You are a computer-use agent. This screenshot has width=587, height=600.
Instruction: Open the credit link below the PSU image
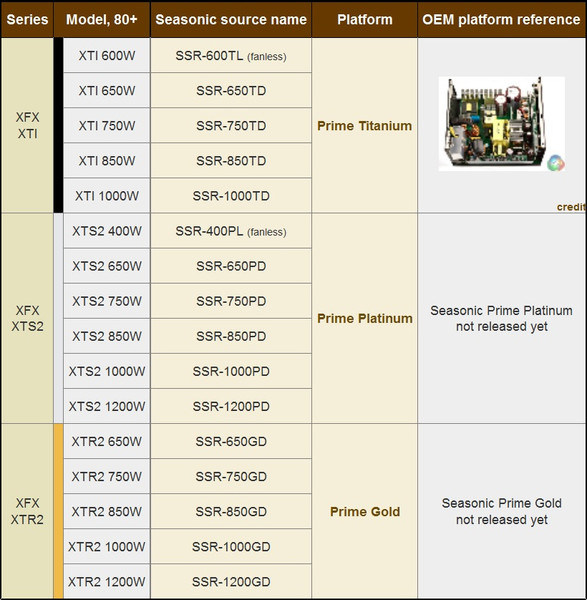tap(571, 207)
